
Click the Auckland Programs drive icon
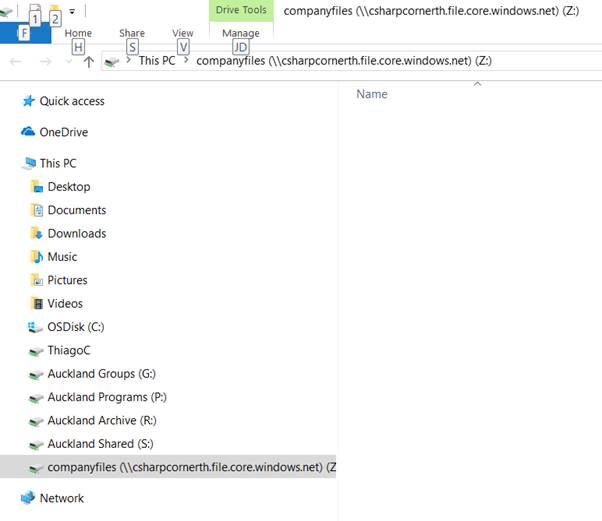[x=36, y=398]
